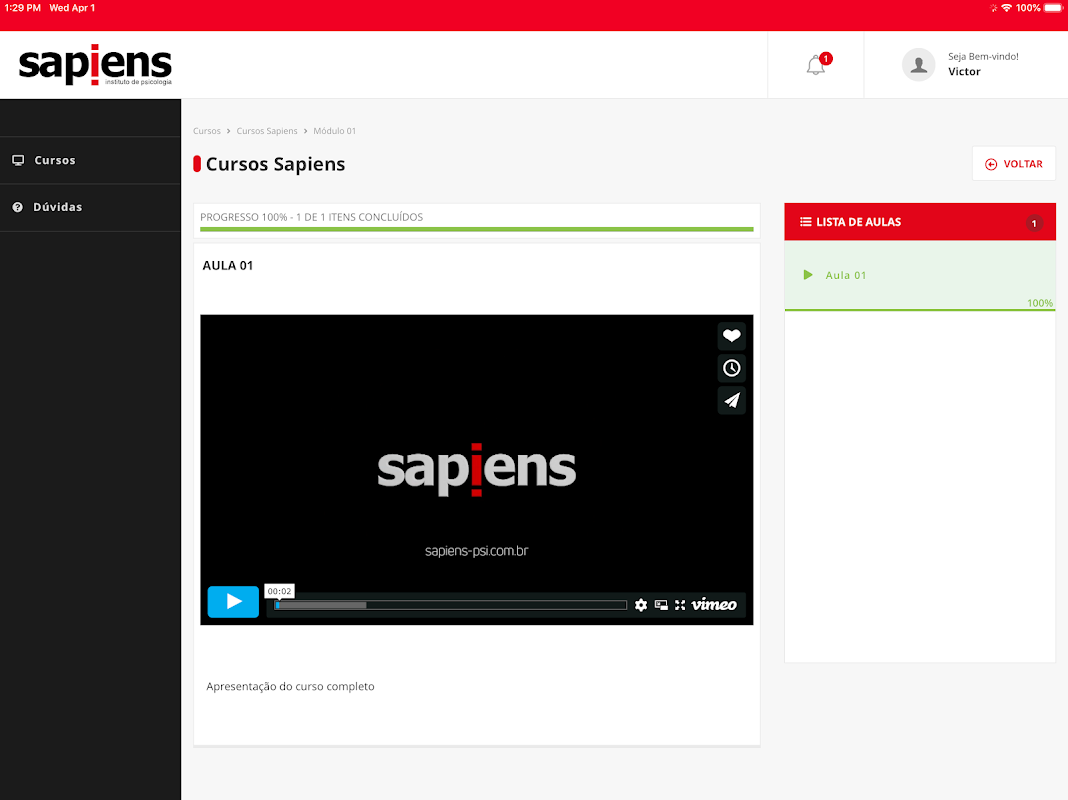This screenshot has width=1068, height=800.
Task: Switch the video to fullscreen
Action: point(680,605)
